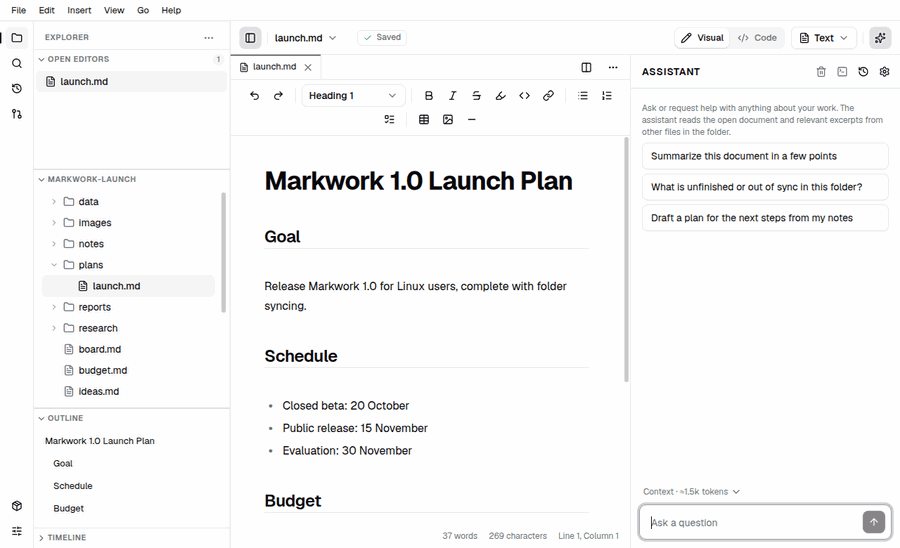Image resolution: width=900 pixels, height=548 pixels.
Task: Collapse the Open Editors section
Action: pyautogui.click(x=131, y=59)
